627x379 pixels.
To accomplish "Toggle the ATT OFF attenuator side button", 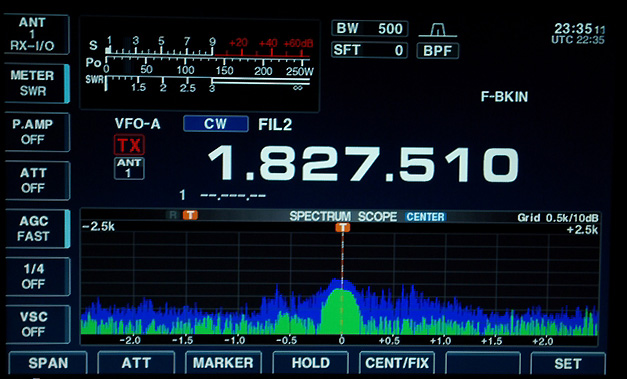I will [37, 180].
